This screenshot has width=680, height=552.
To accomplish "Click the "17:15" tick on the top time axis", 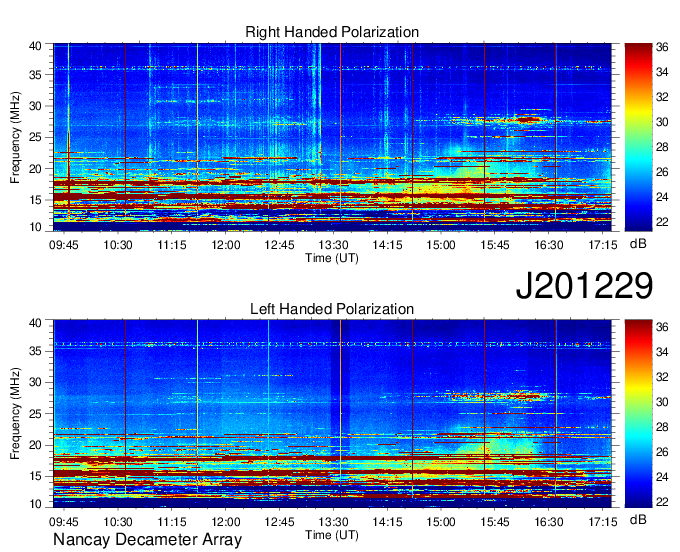I will tap(603, 245).
